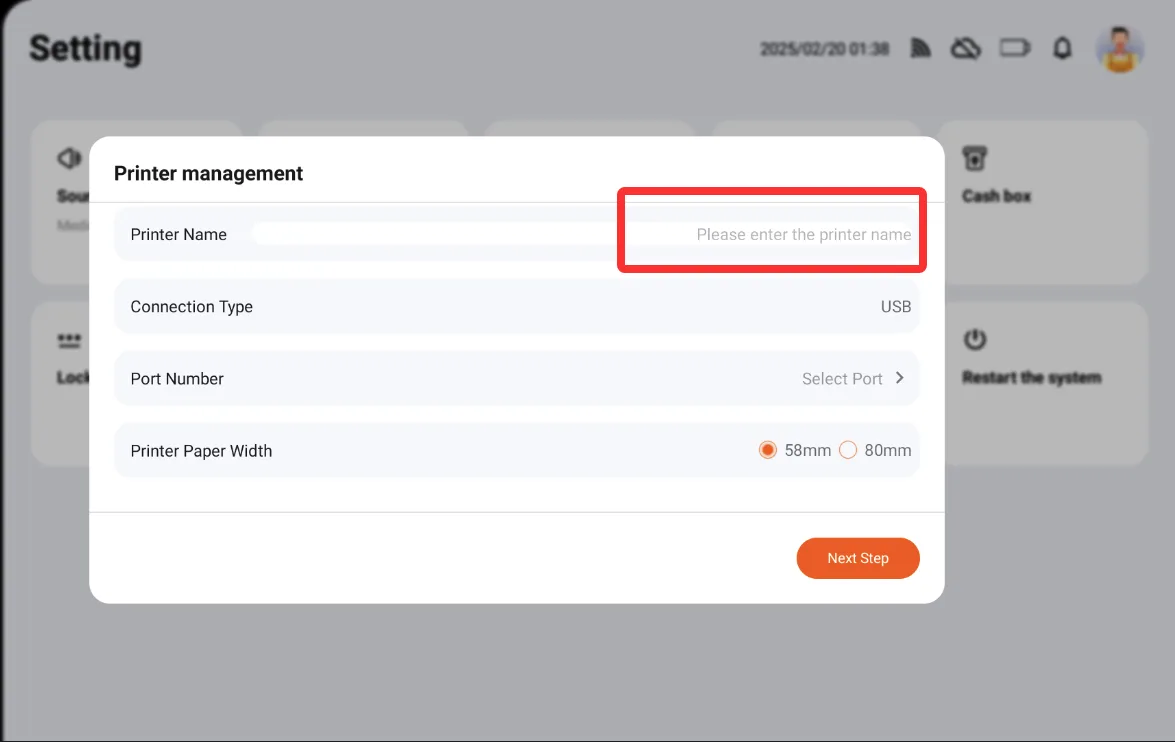Click the Cash box settings label
The height and width of the screenshot is (742, 1175).
[x=997, y=196]
